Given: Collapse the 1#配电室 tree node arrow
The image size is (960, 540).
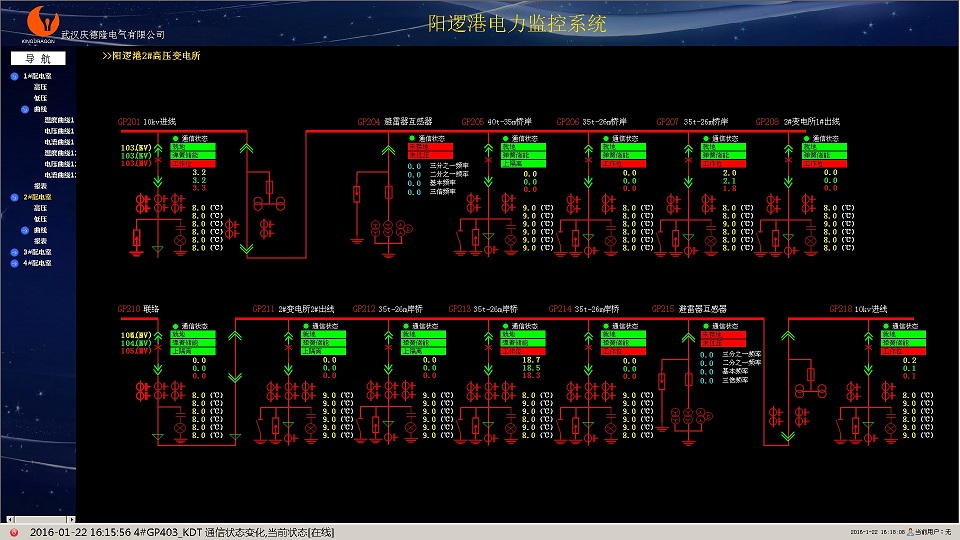Looking at the screenshot, I should pos(14,77).
